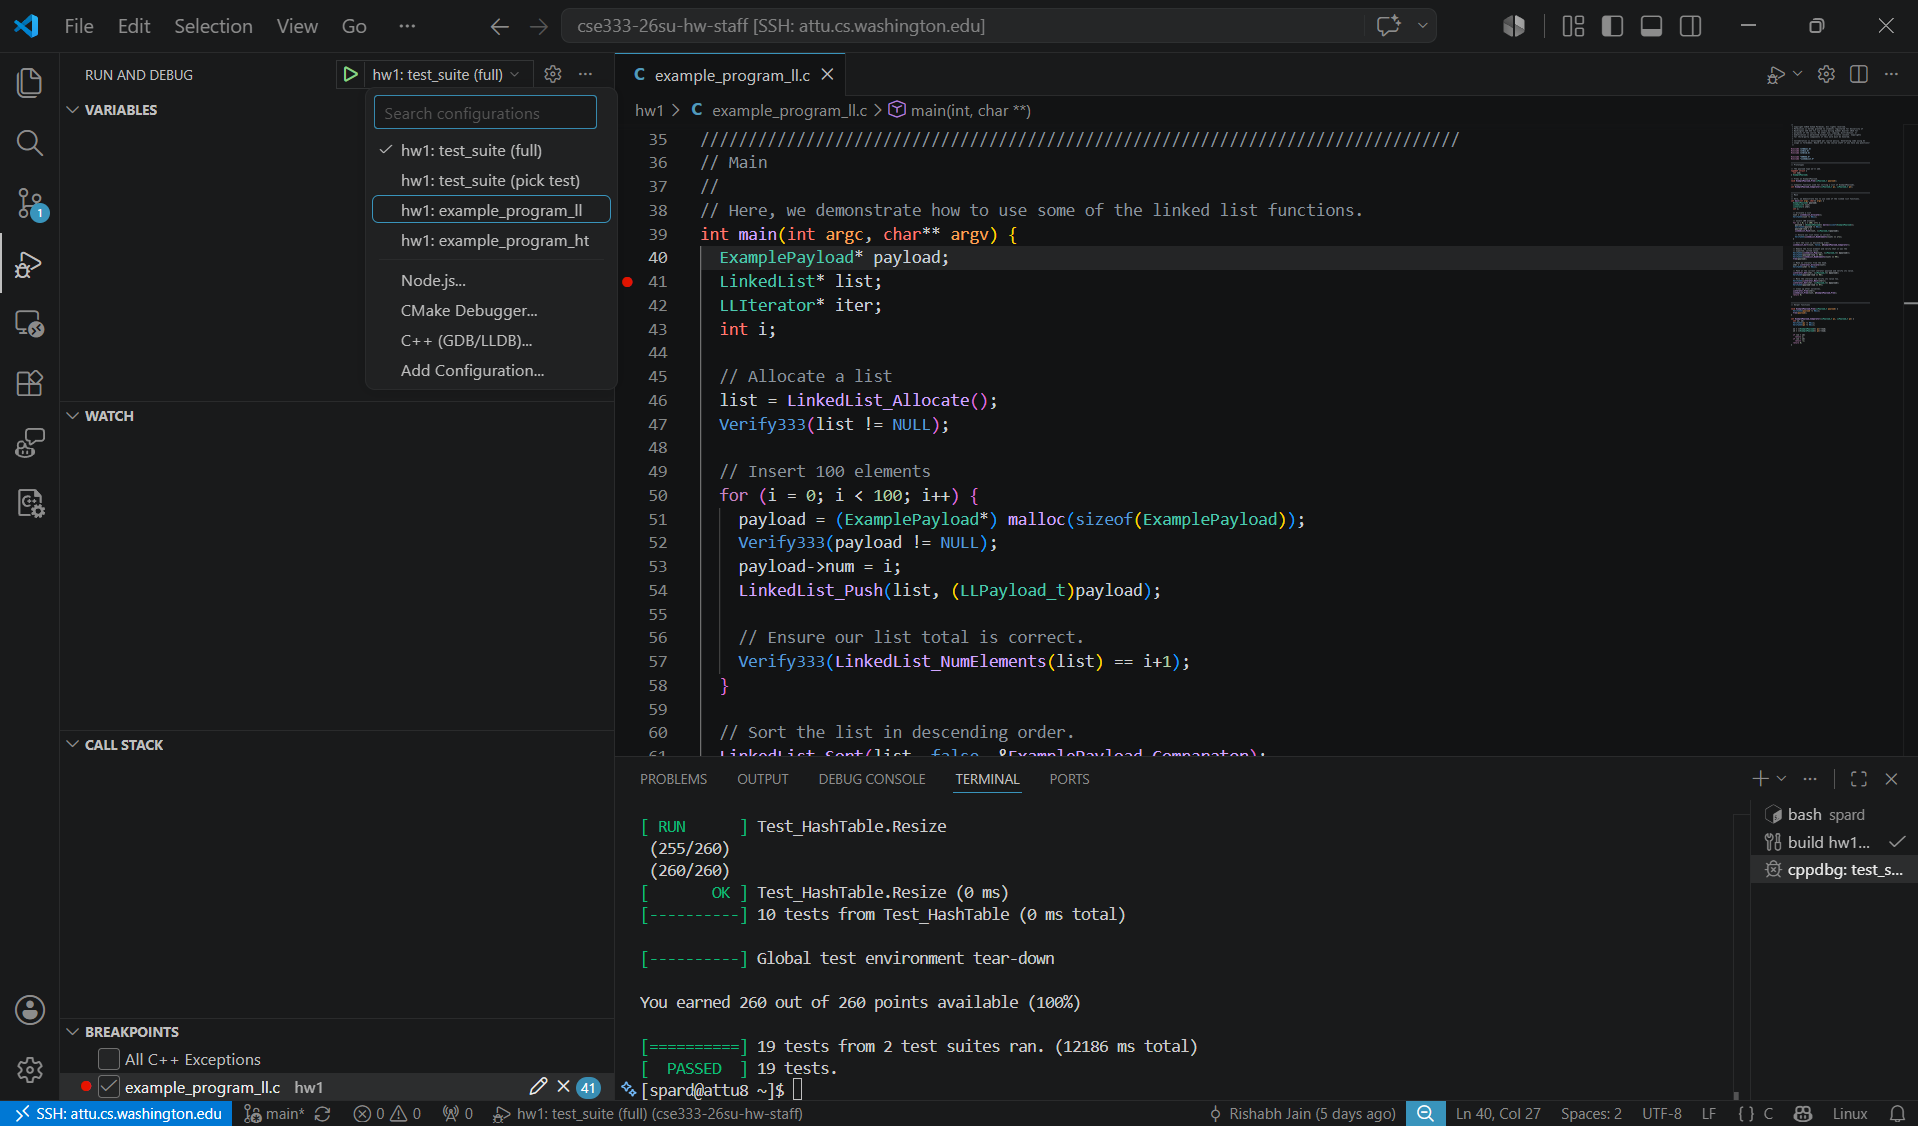Disable the example_program_ll.c breakpoint checkbox

coord(109,1087)
